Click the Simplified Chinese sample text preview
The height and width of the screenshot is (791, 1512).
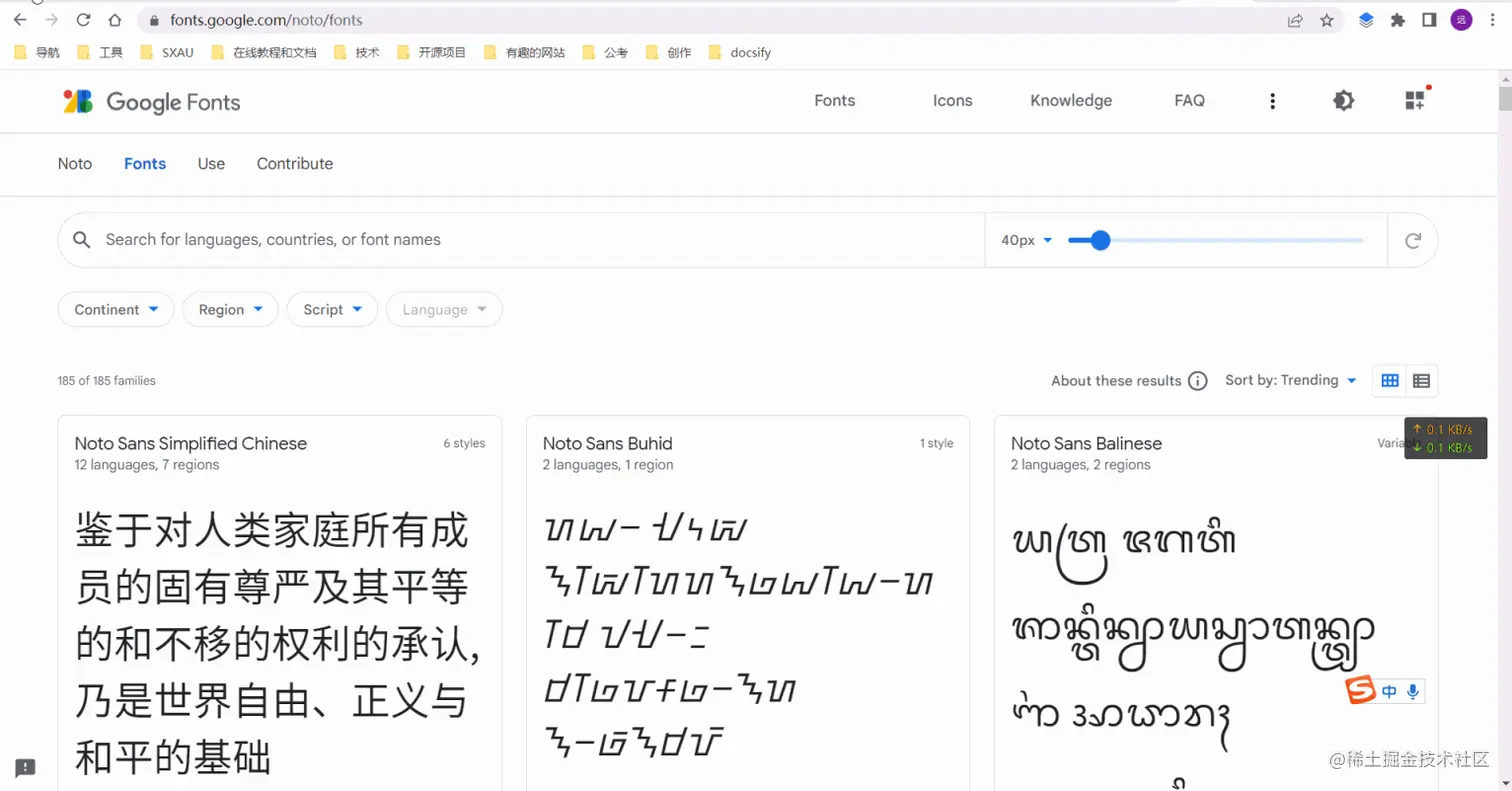[x=278, y=645]
